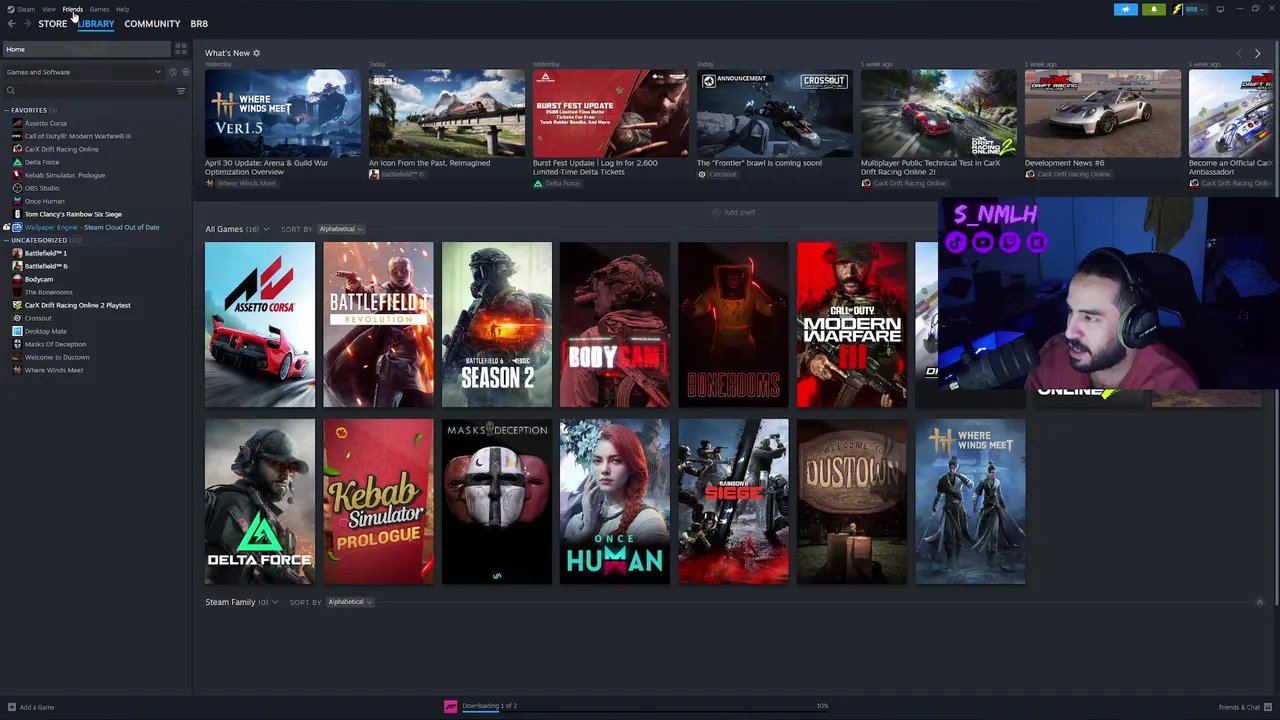
Task: Open Once Human game tile
Action: pyautogui.click(x=615, y=501)
